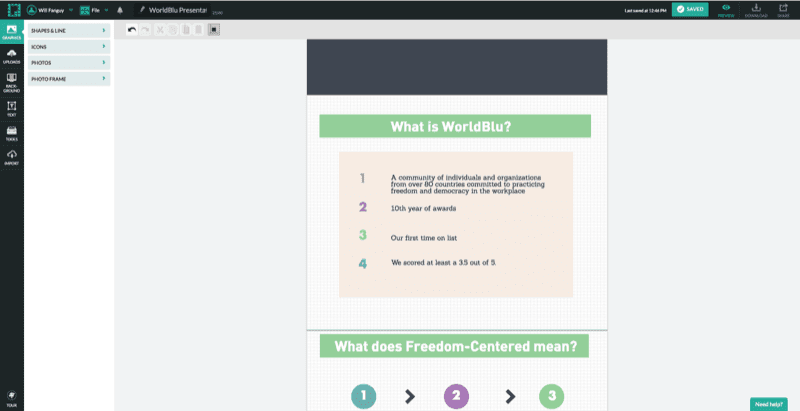Open the Text tool panel
800x411 pixels.
(x=11, y=108)
